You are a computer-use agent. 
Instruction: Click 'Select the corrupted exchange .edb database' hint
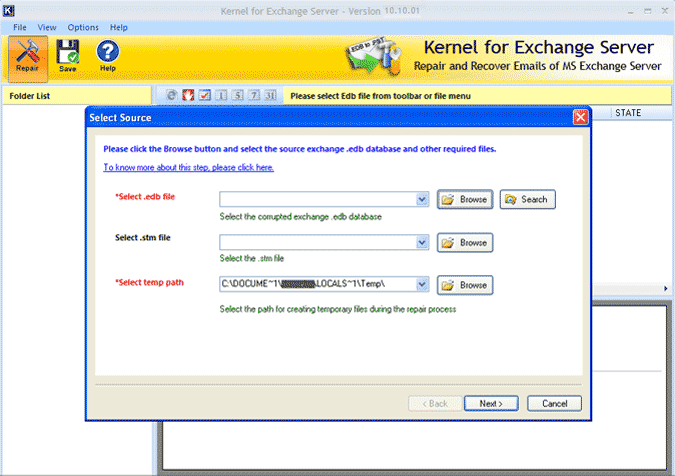tap(300, 216)
